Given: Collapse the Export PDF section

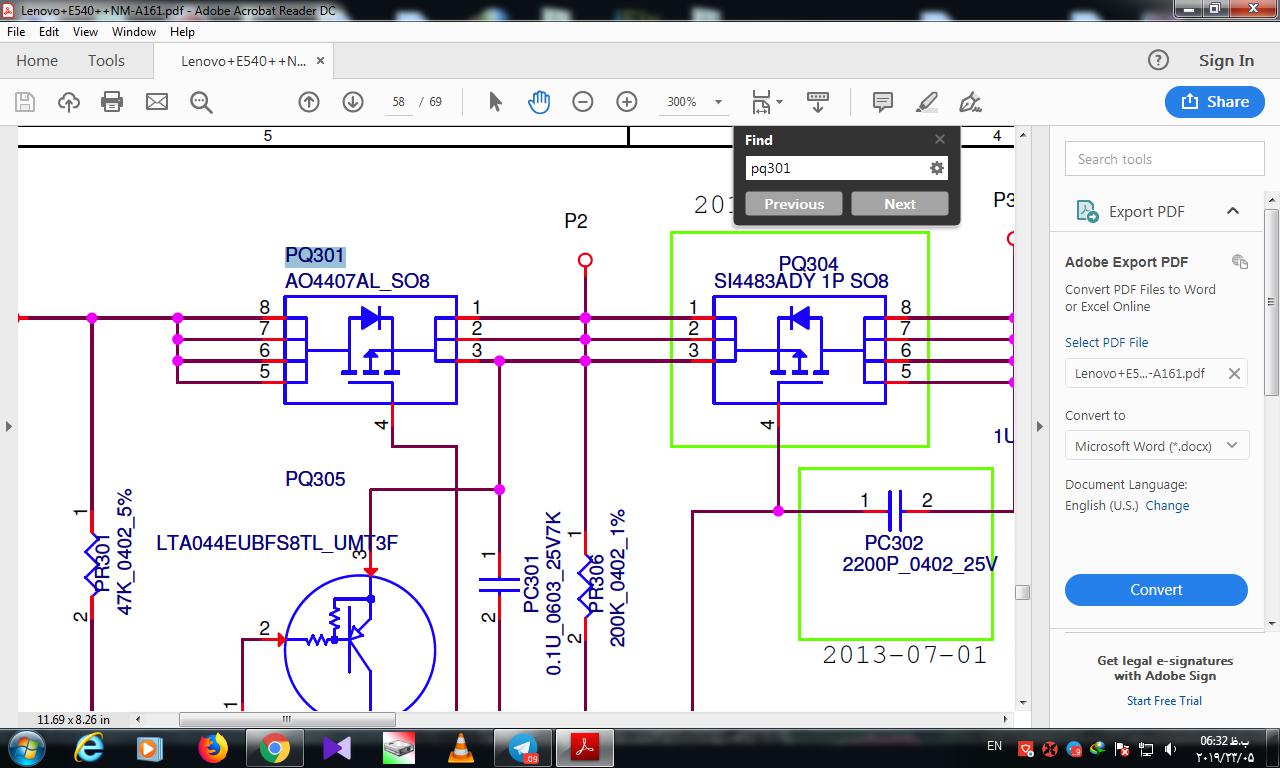Looking at the screenshot, I should [1232, 211].
